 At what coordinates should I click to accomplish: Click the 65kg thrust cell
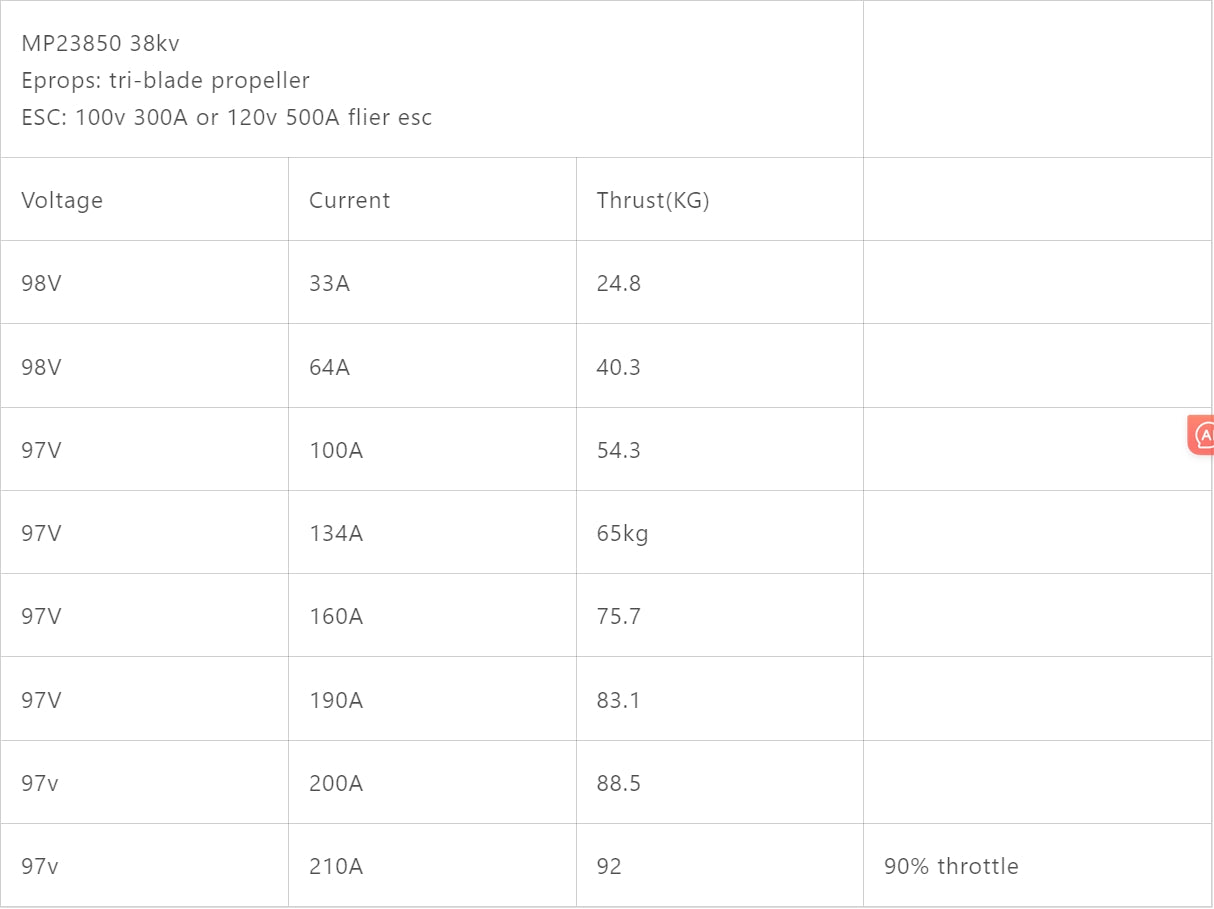point(720,532)
